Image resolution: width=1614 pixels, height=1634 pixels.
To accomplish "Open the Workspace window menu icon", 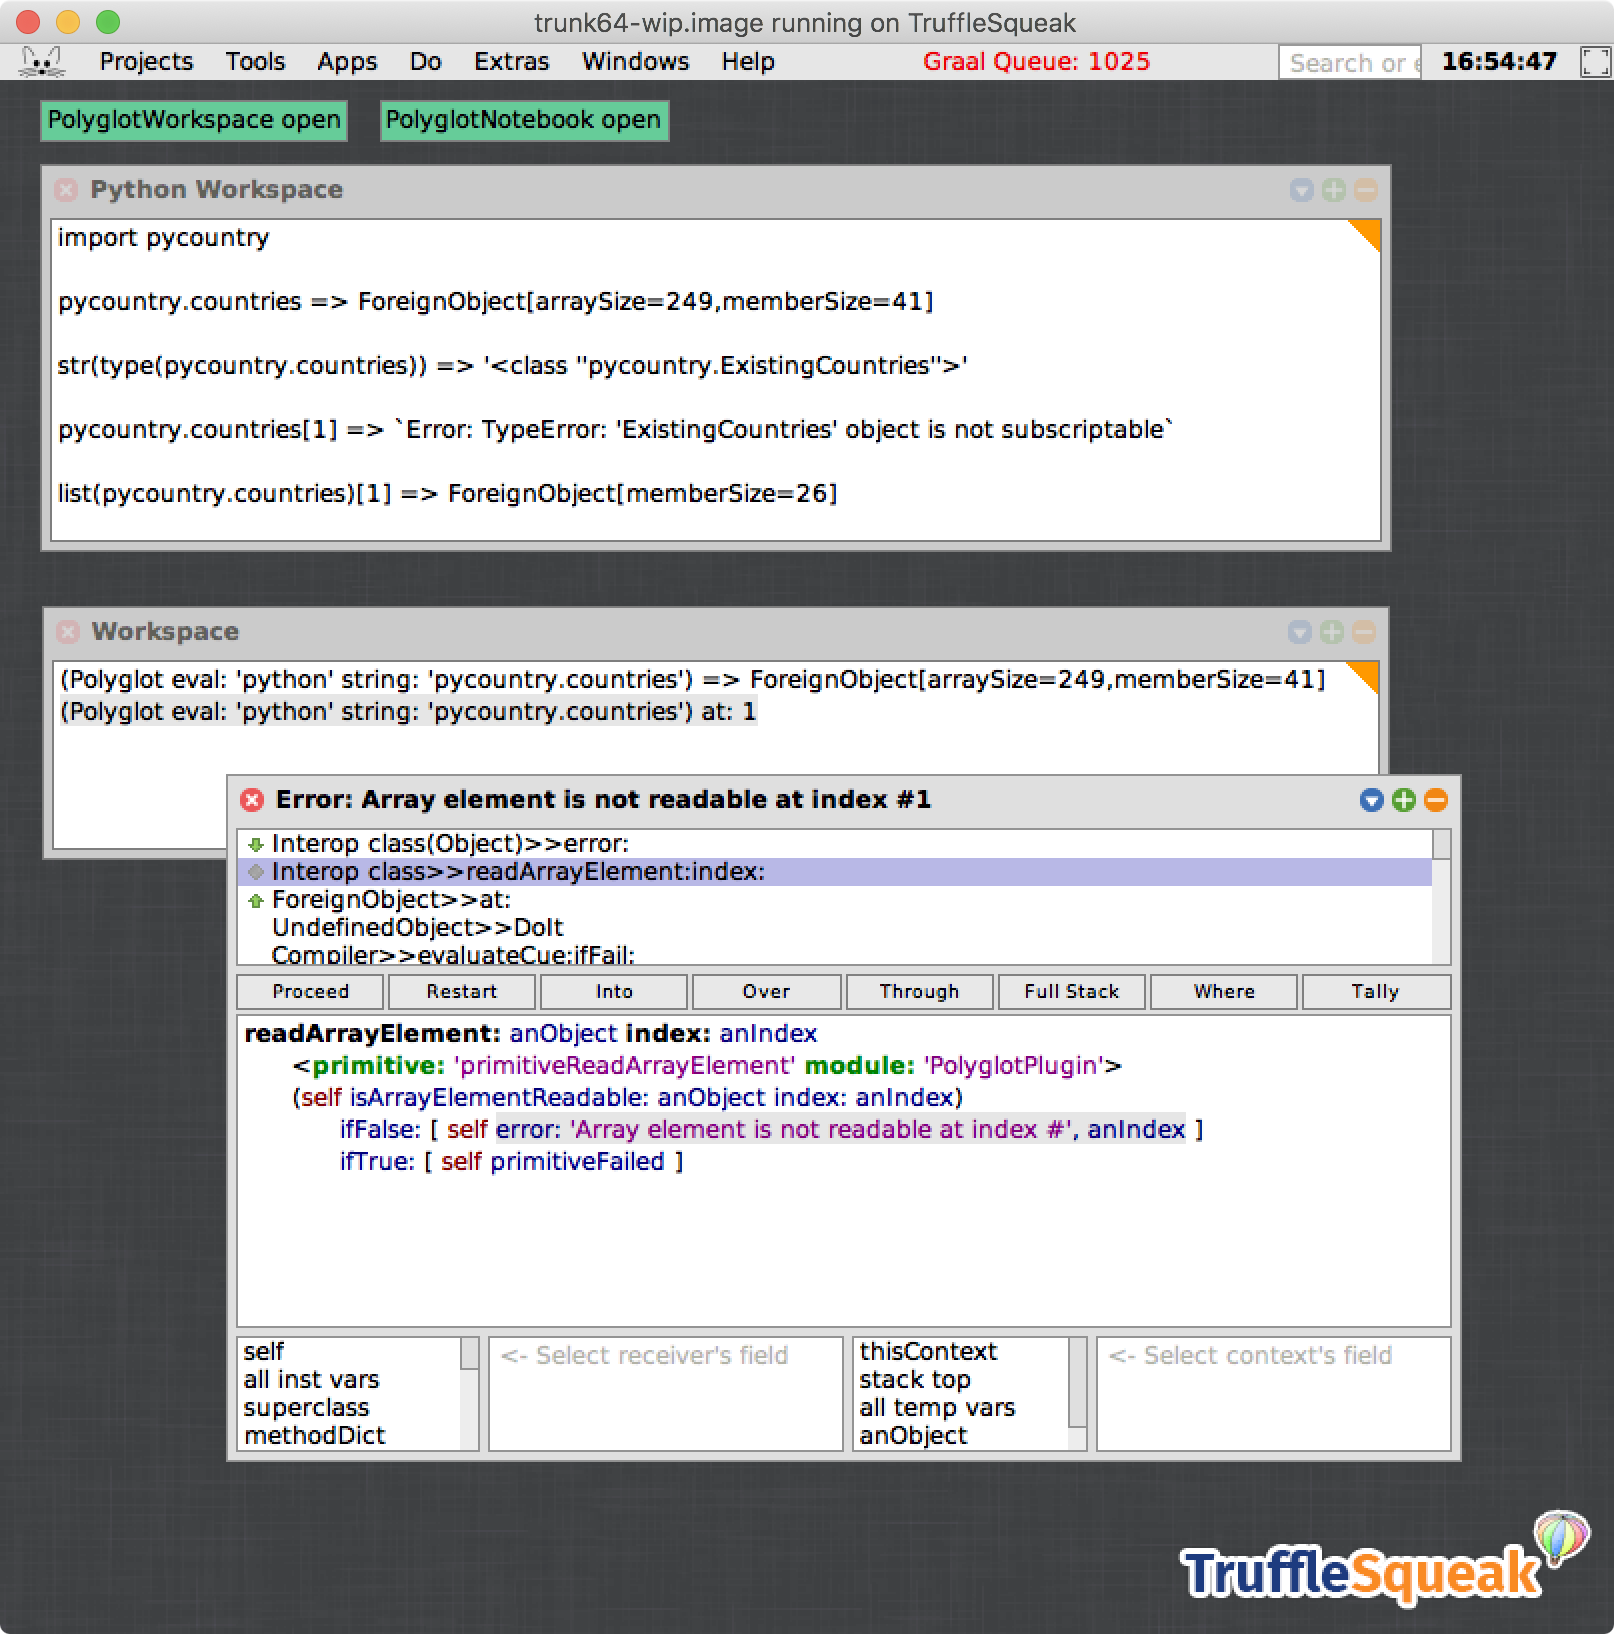I will (1299, 632).
